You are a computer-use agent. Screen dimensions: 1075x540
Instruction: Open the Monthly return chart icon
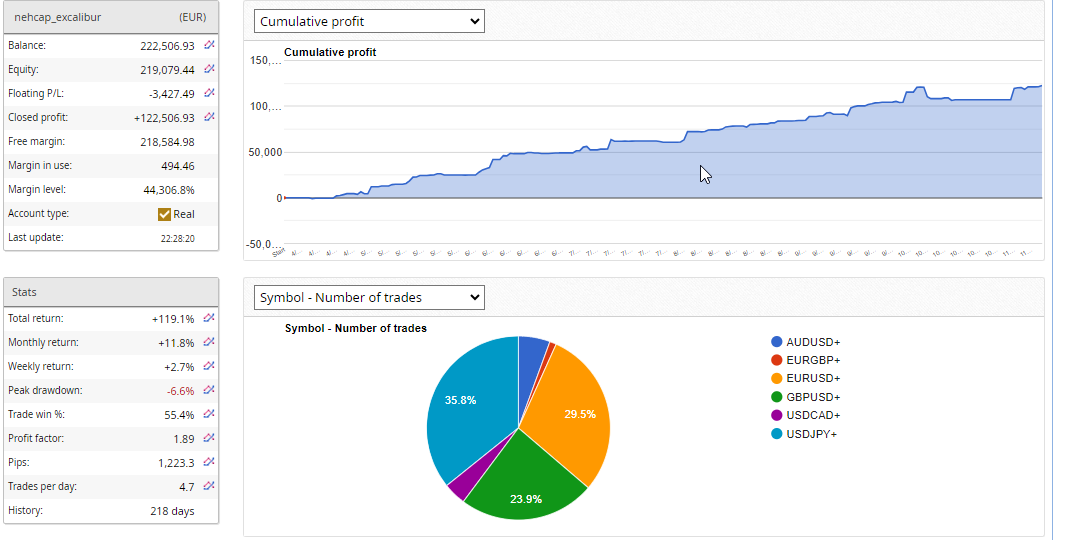[x=209, y=342]
